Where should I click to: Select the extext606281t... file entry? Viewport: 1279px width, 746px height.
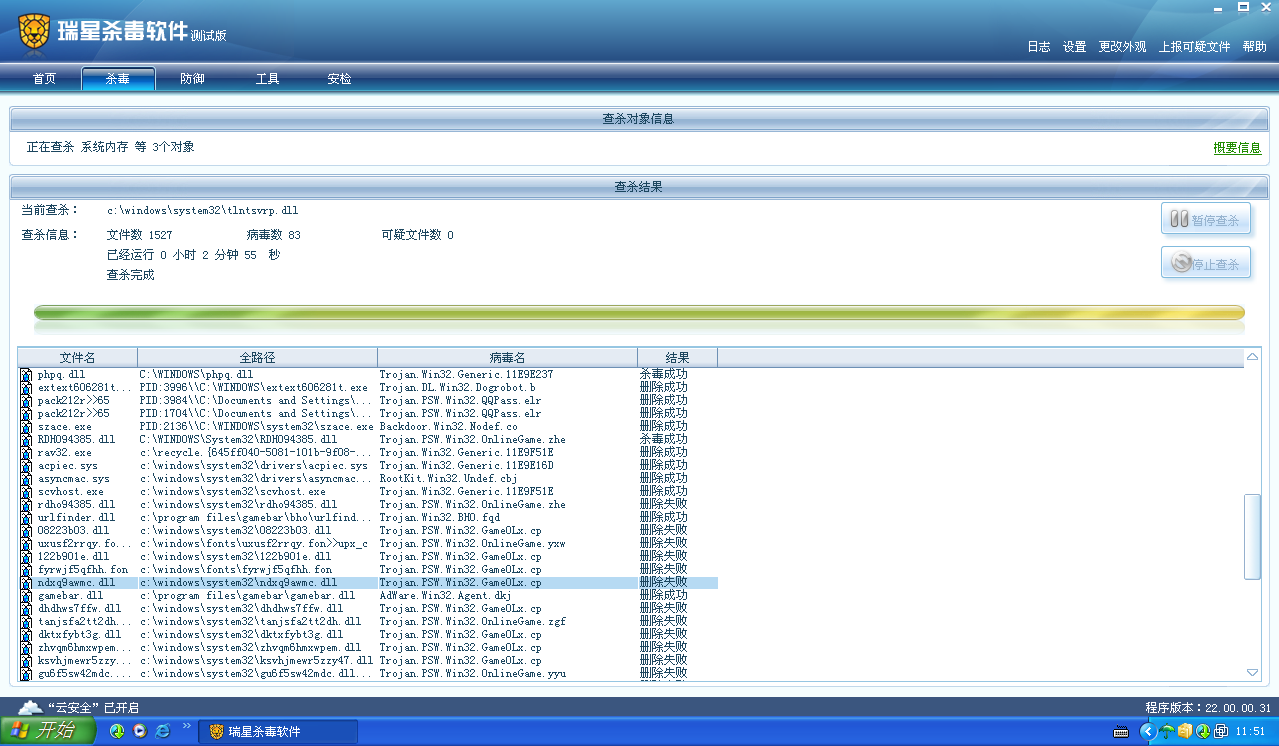pyautogui.click(x=85, y=387)
